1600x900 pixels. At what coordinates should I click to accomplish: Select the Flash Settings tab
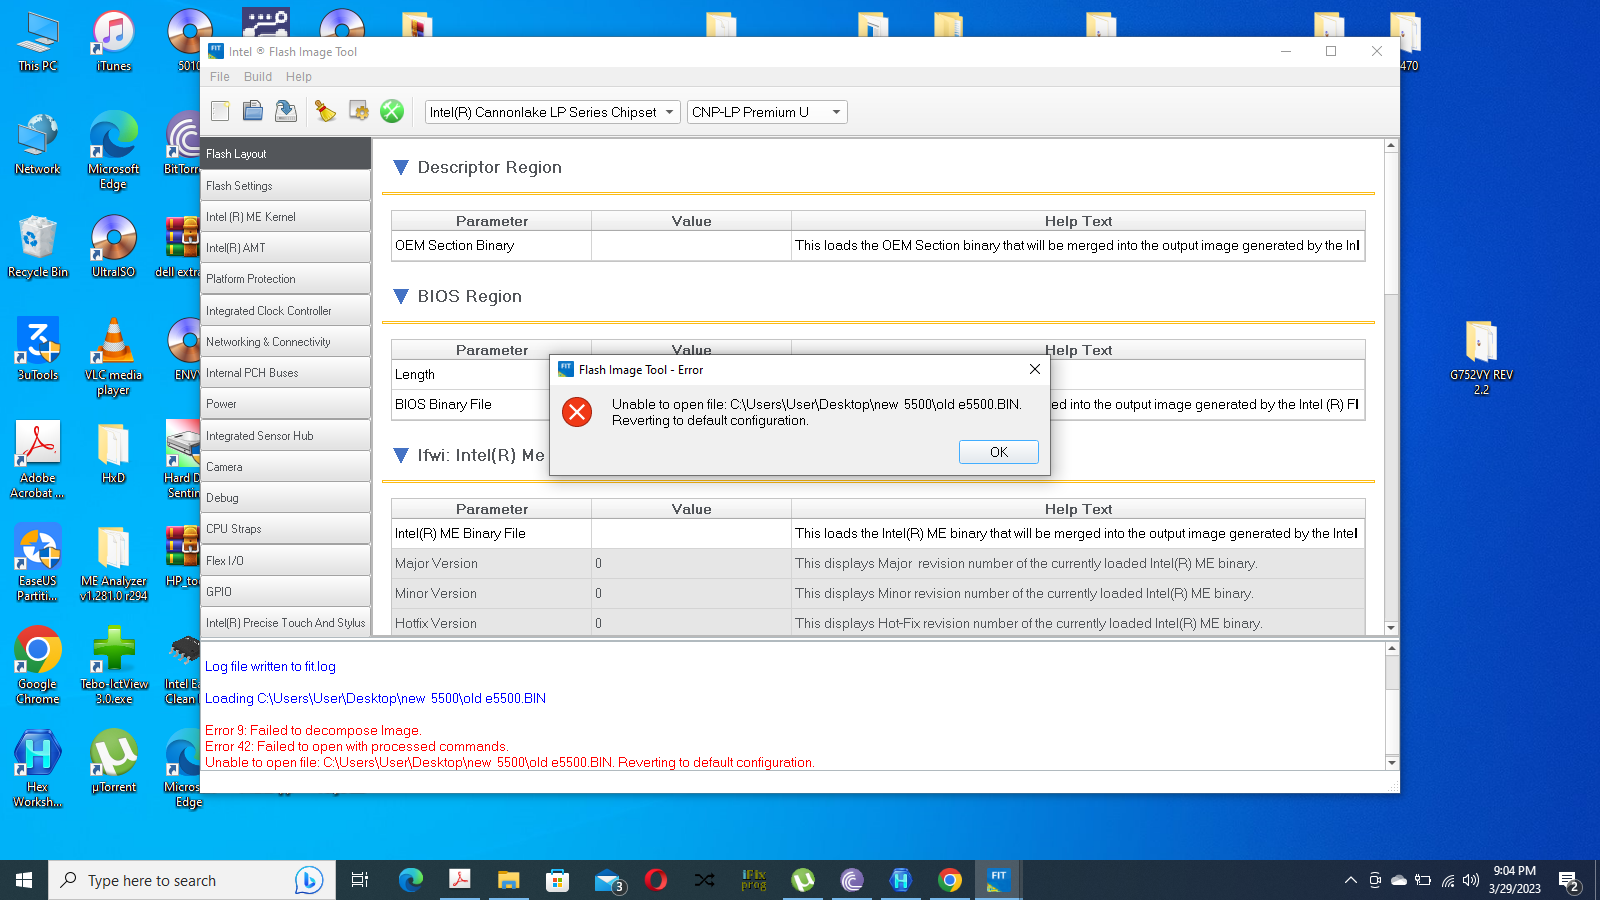pyautogui.click(x=285, y=186)
